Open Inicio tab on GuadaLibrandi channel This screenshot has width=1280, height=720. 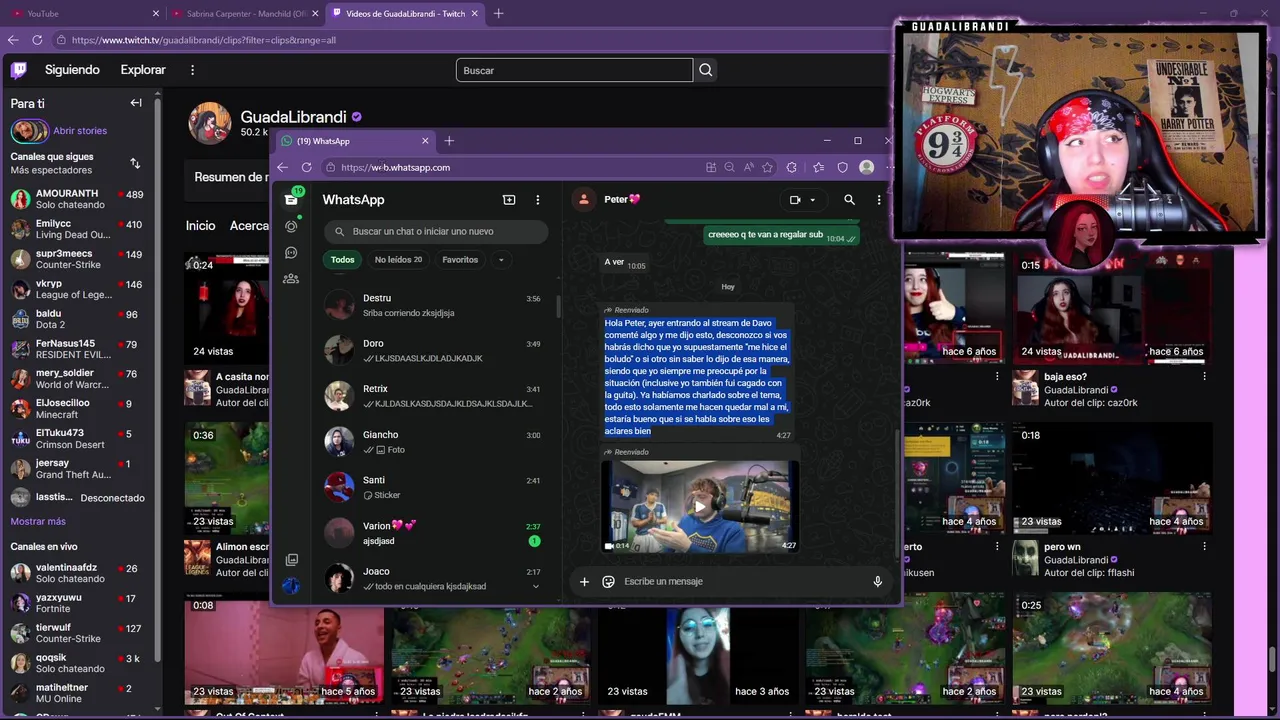coord(200,226)
